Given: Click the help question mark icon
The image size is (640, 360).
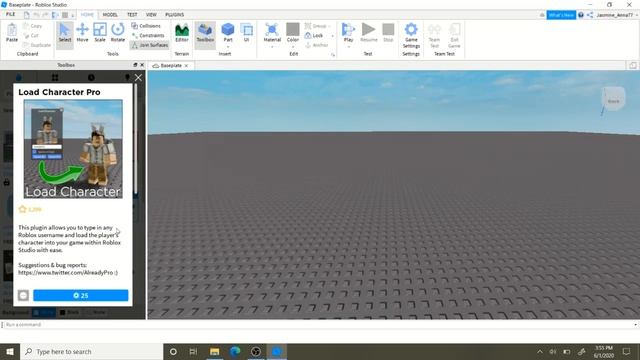Looking at the screenshot, I should pyautogui.click(x=581, y=15).
